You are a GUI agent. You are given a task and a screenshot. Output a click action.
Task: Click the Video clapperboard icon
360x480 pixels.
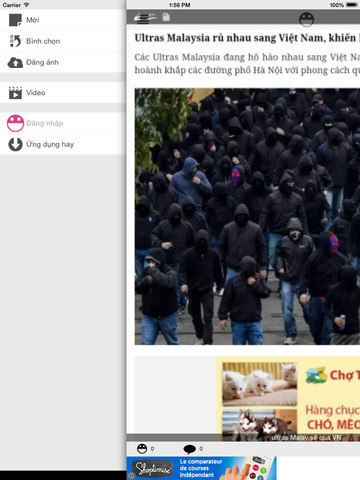coord(15,93)
